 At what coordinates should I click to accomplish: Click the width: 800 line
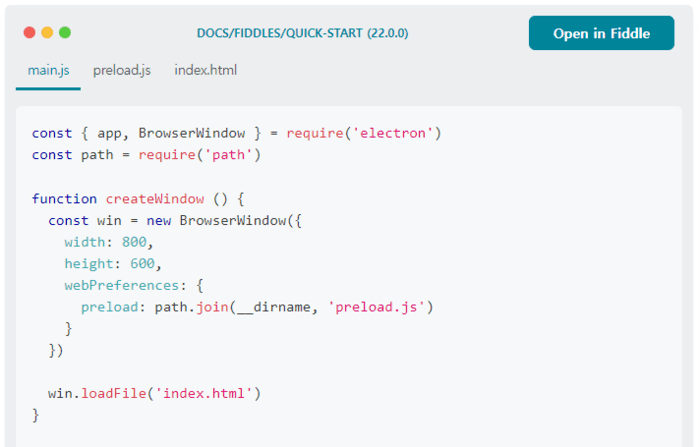point(109,242)
